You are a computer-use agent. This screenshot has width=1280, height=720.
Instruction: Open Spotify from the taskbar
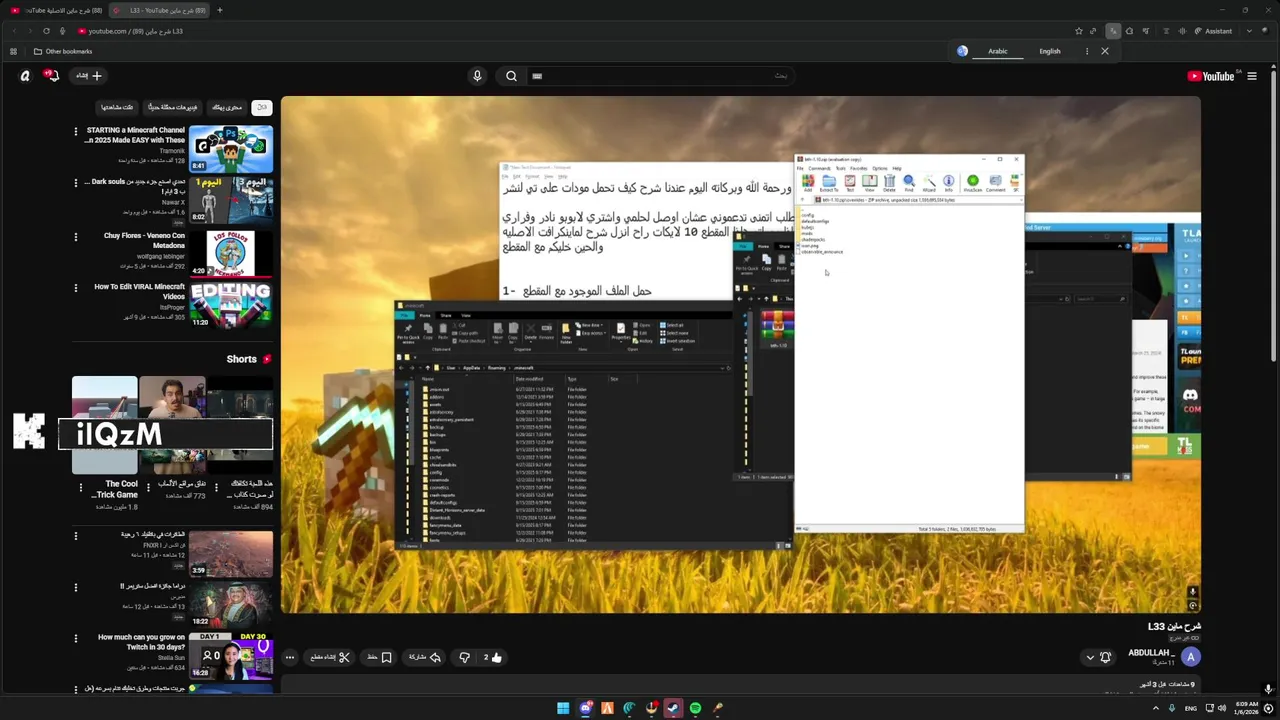tap(695, 708)
